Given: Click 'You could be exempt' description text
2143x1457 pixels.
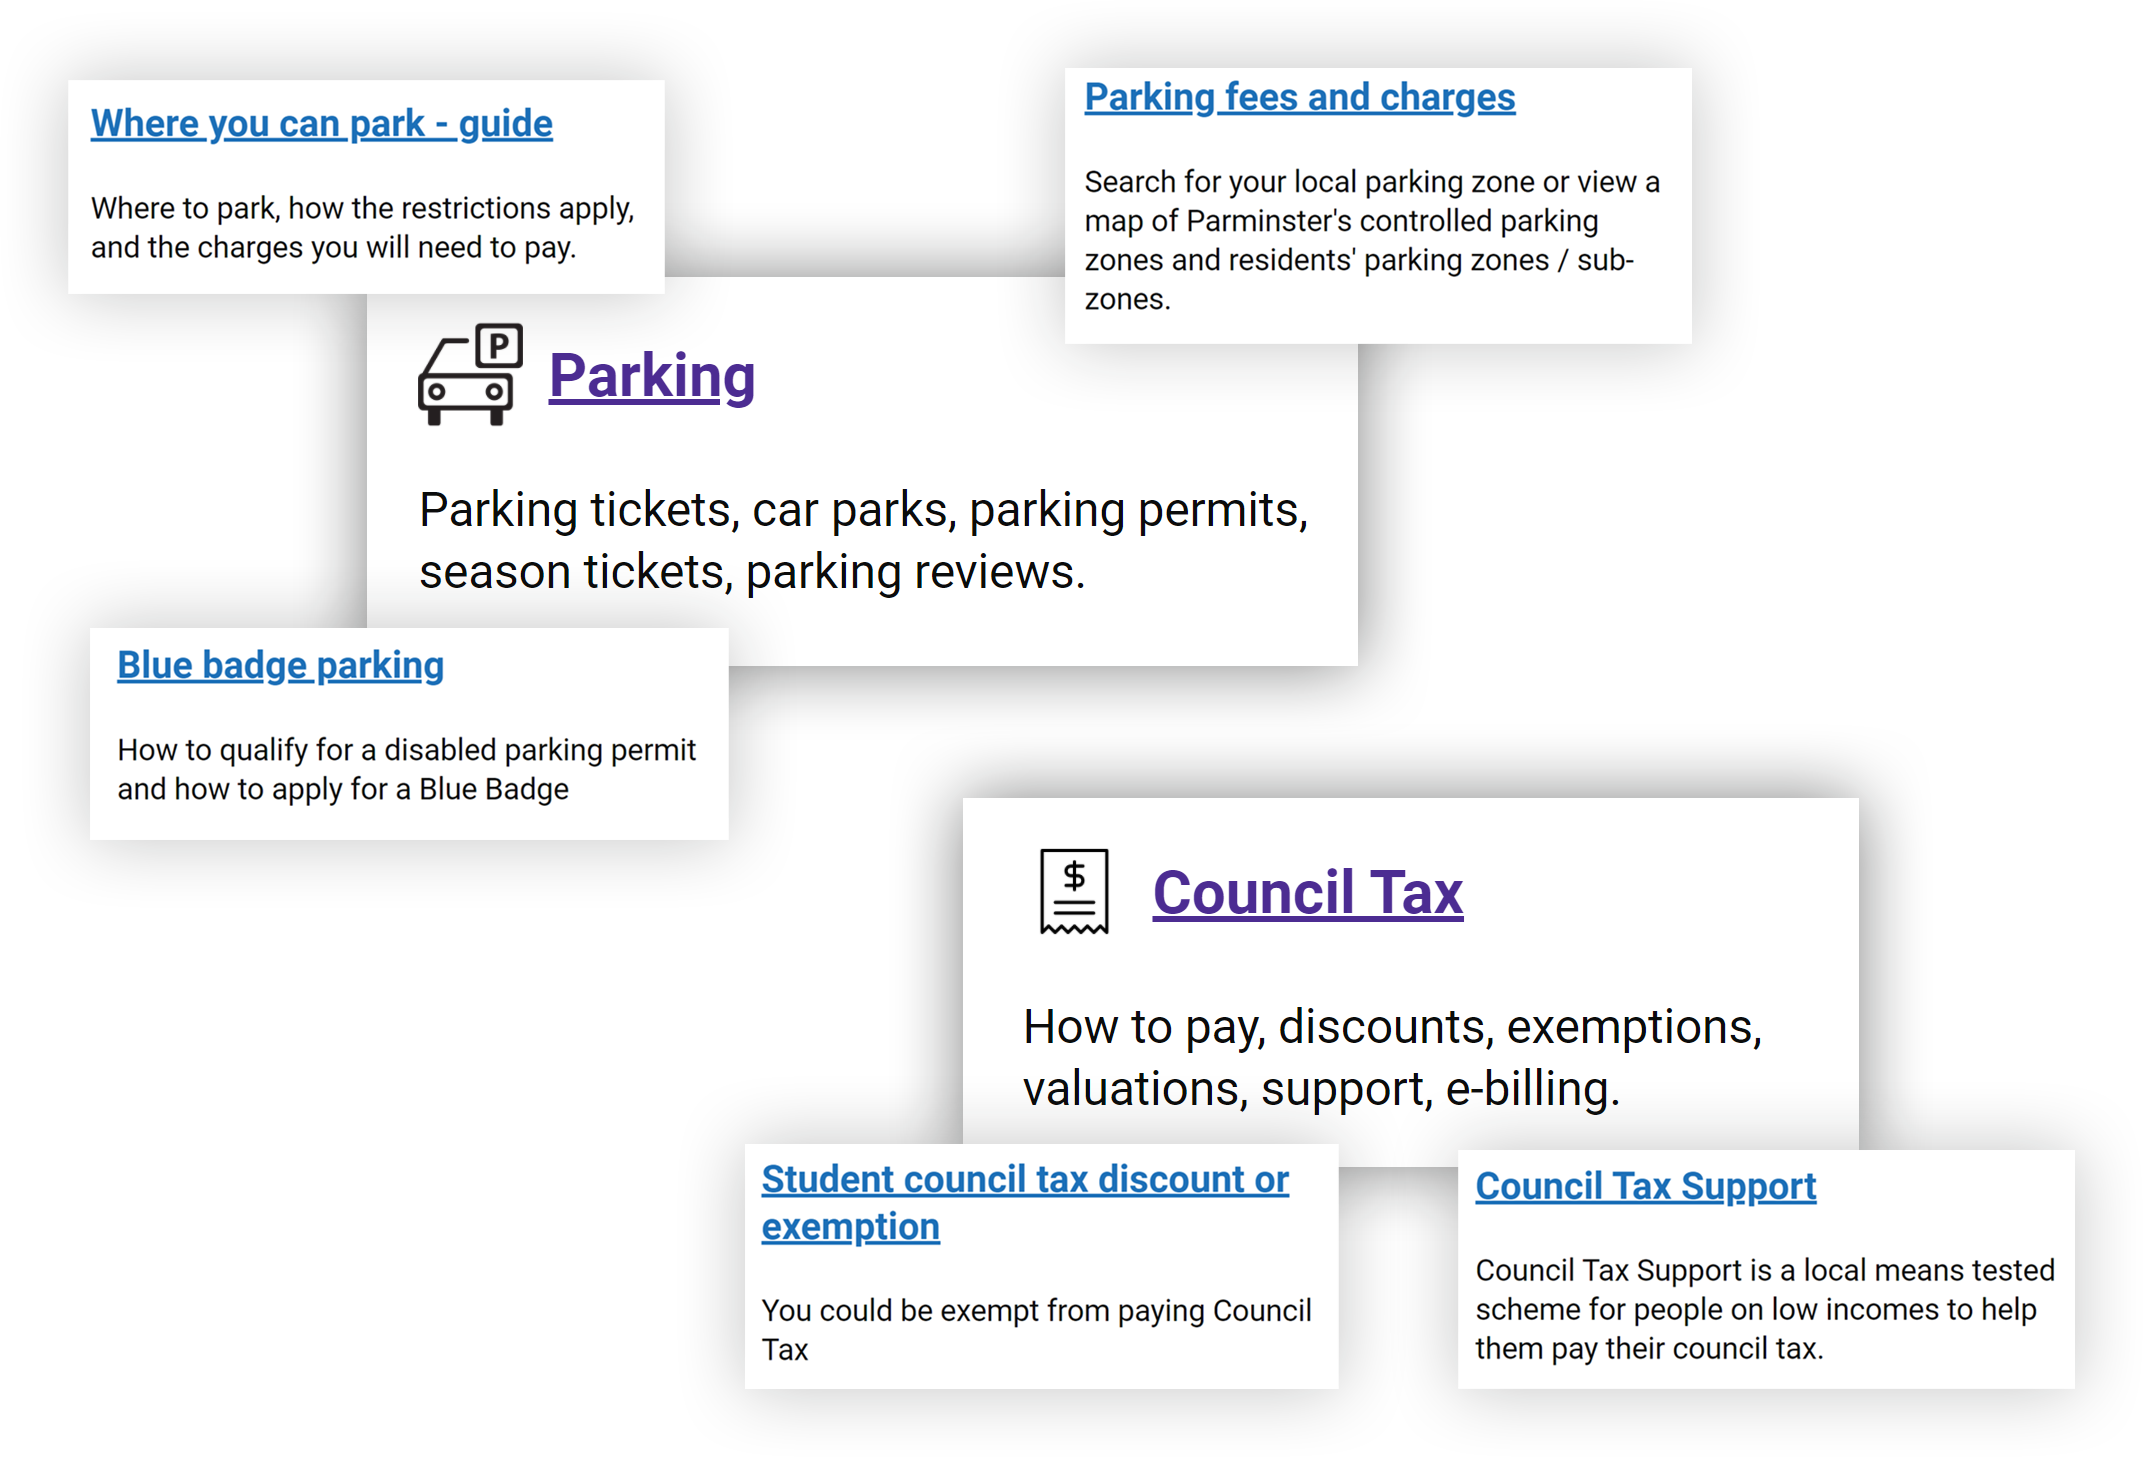Looking at the screenshot, I should point(1037,1330).
